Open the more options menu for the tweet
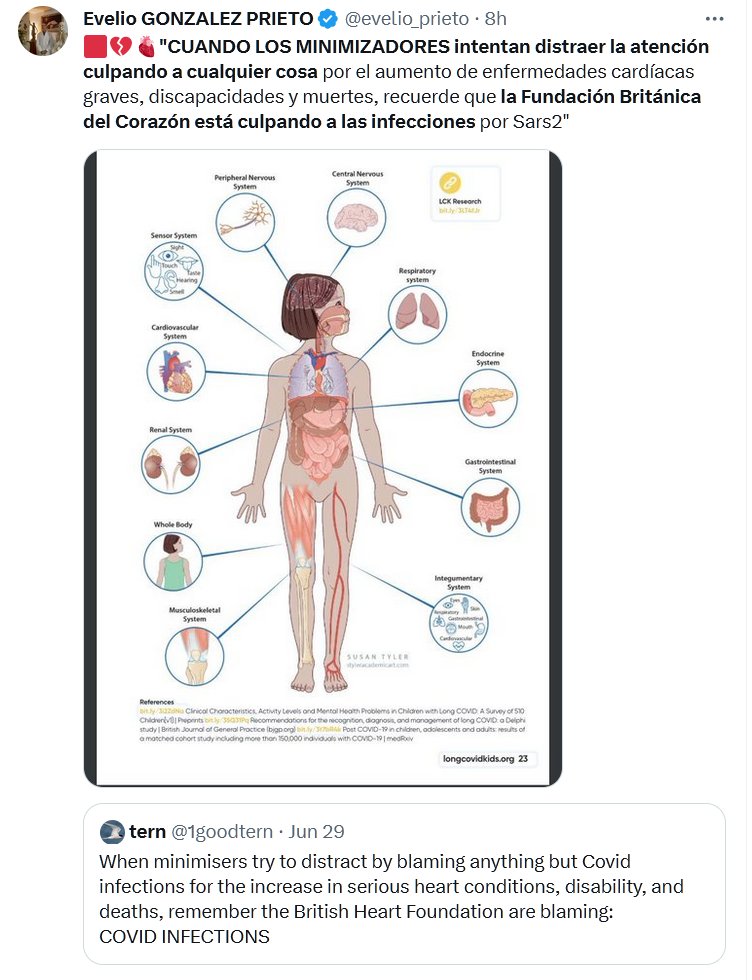Viewport: 752px width, 980px height. 713,19
